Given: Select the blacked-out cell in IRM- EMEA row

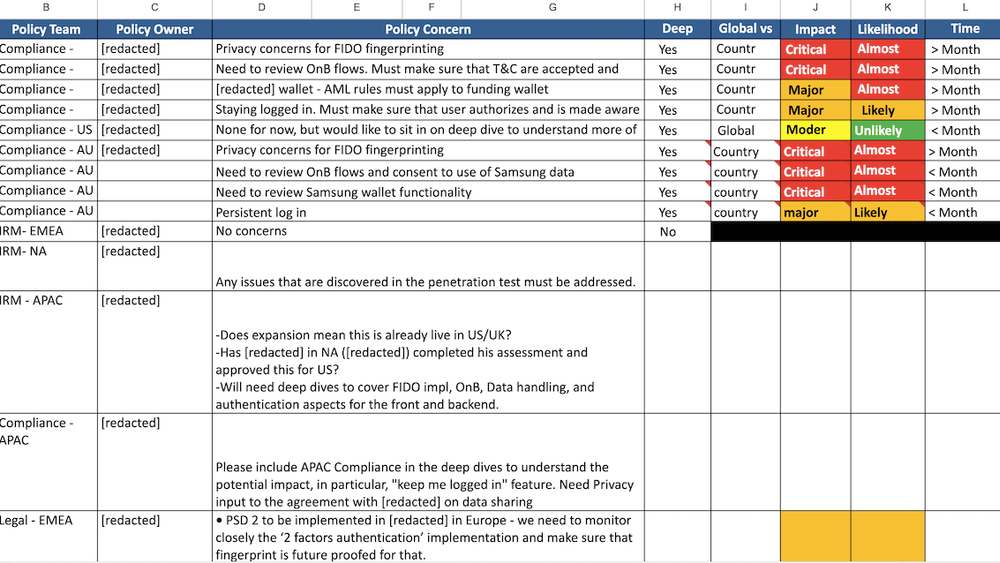Looking at the screenshot, I should (x=855, y=231).
